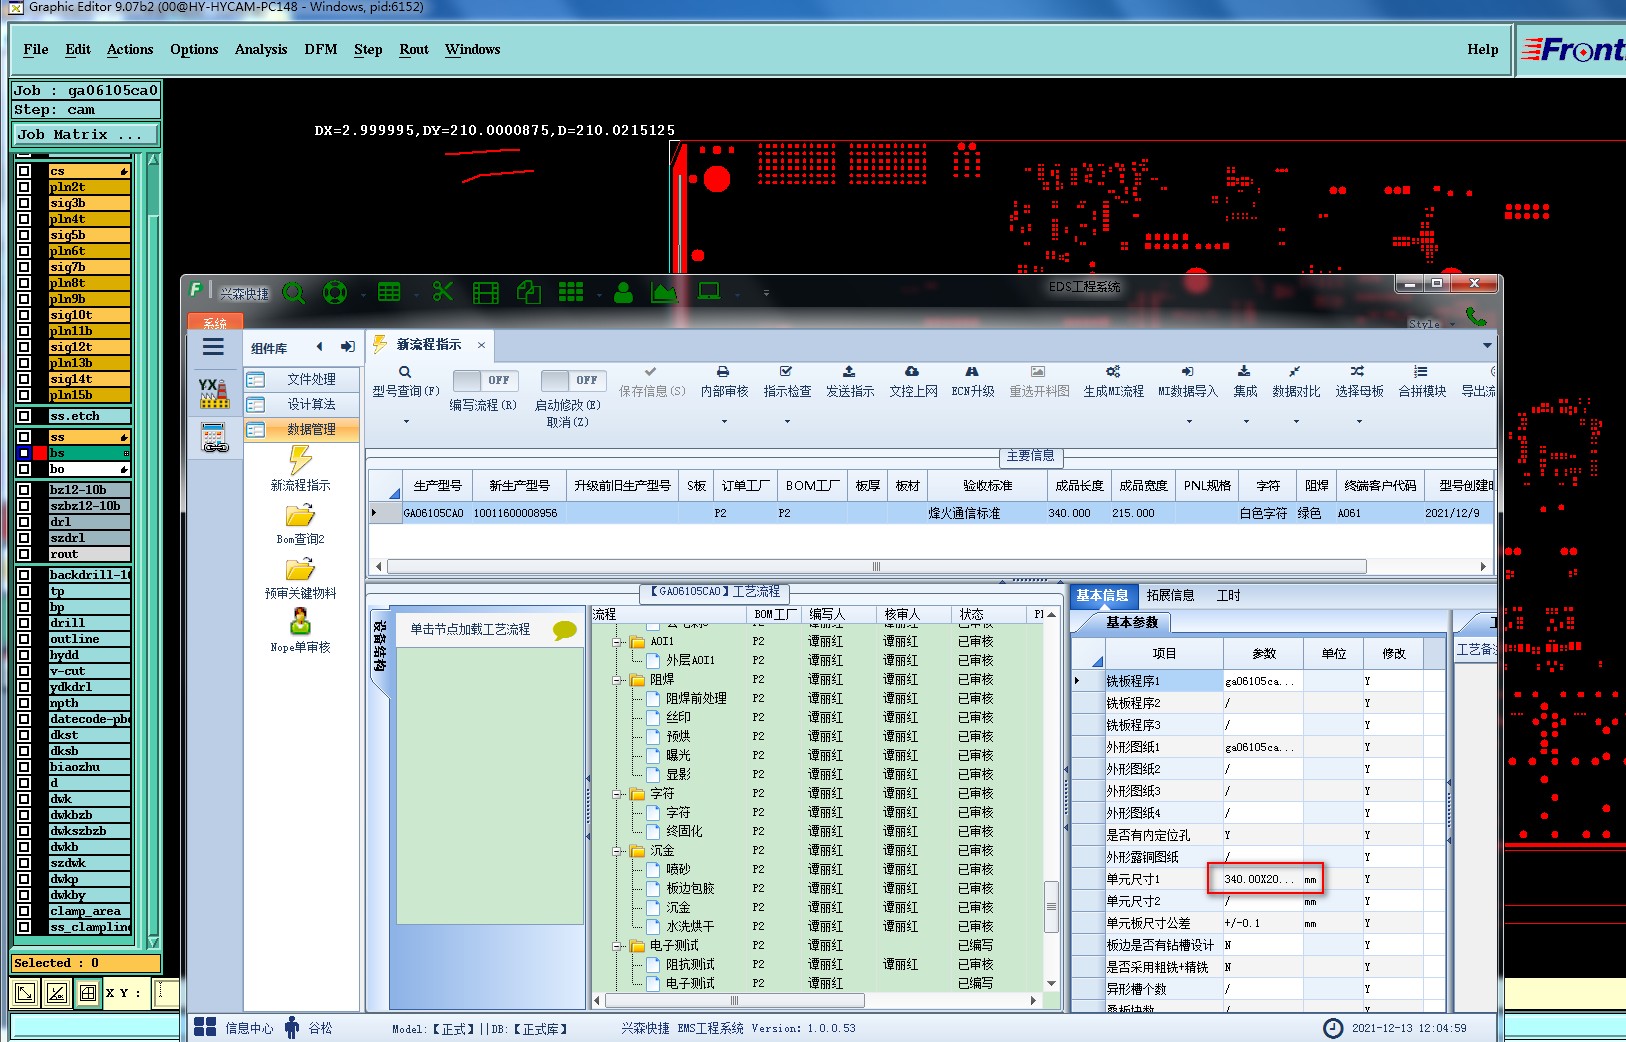Click the 合拼模块 list icon
This screenshot has height=1042, width=1626.
click(1420, 371)
